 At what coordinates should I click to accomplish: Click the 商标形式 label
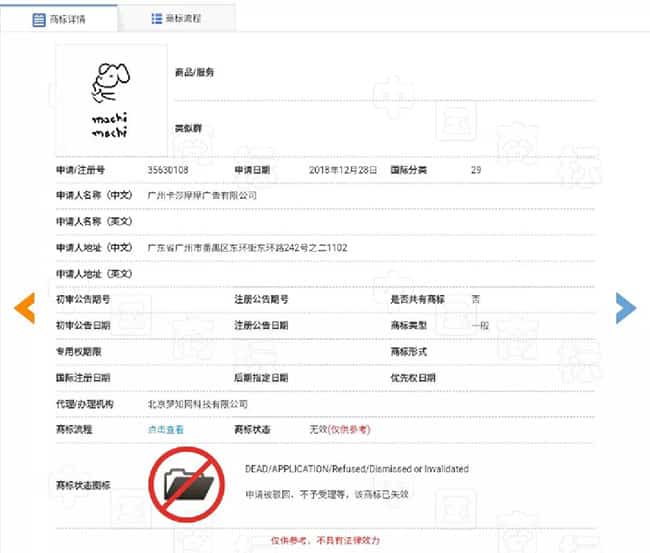click(x=408, y=352)
